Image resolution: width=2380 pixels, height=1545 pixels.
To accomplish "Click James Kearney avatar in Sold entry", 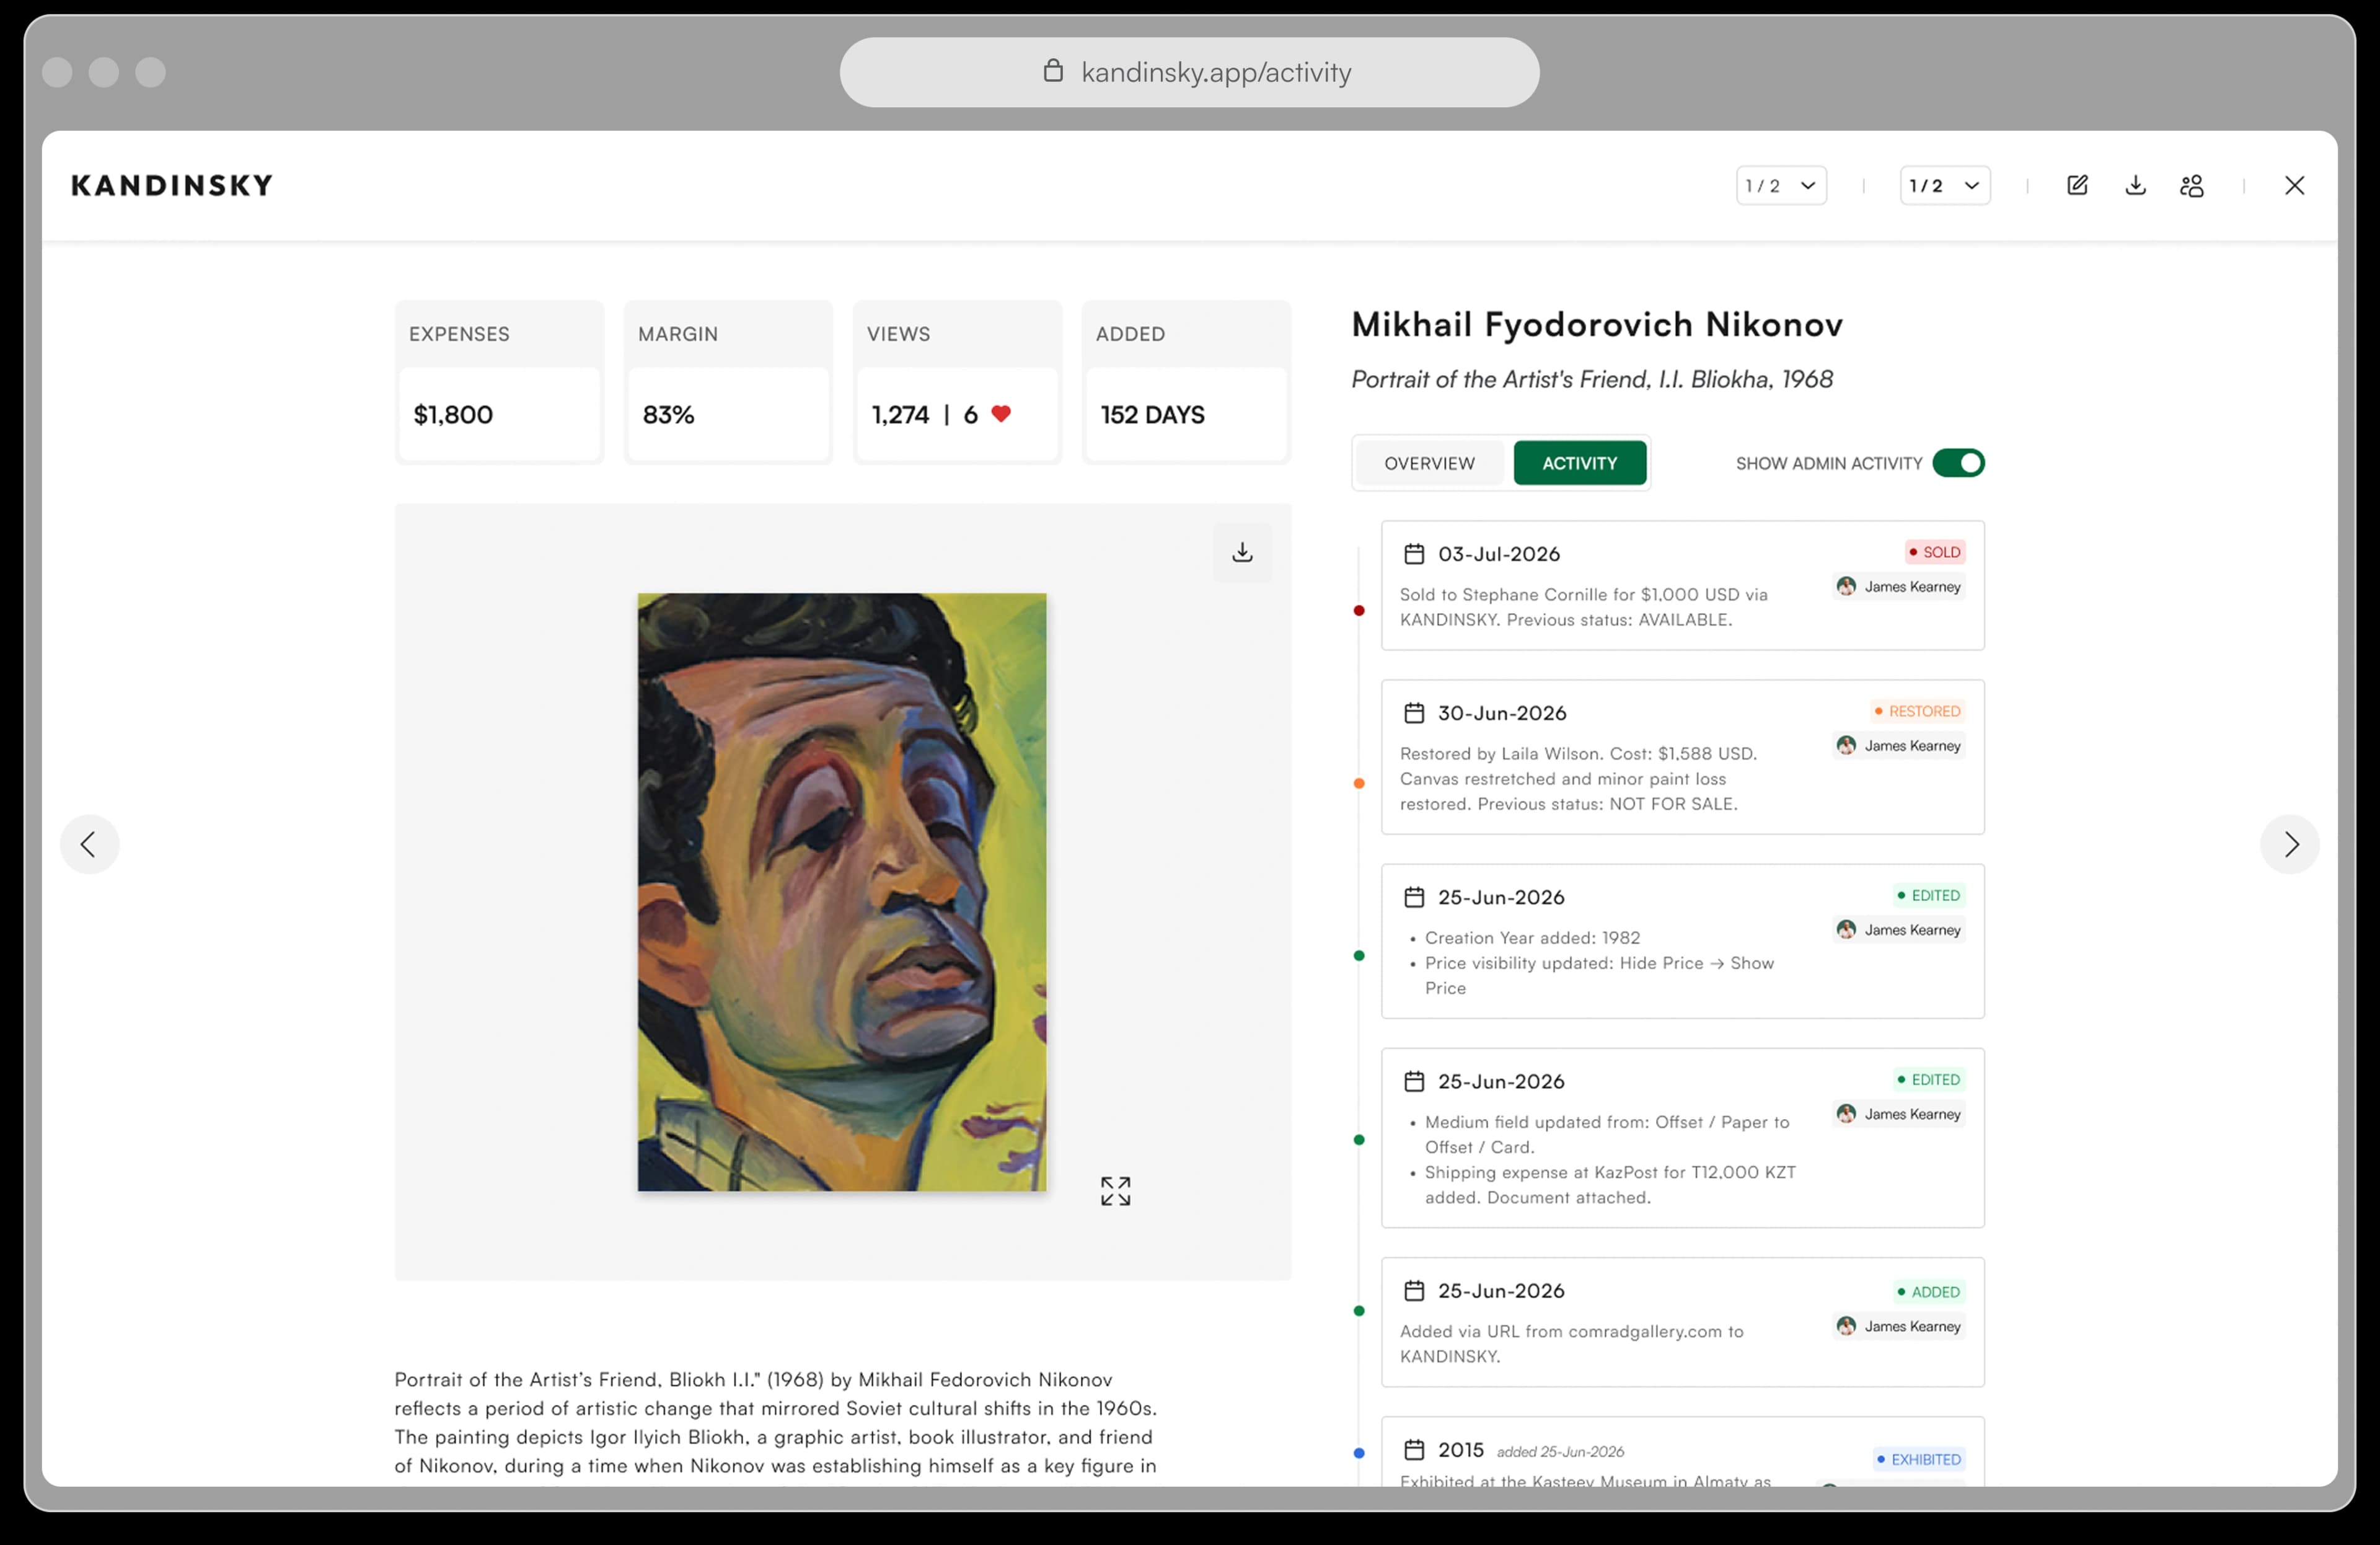I will pos(1846,586).
